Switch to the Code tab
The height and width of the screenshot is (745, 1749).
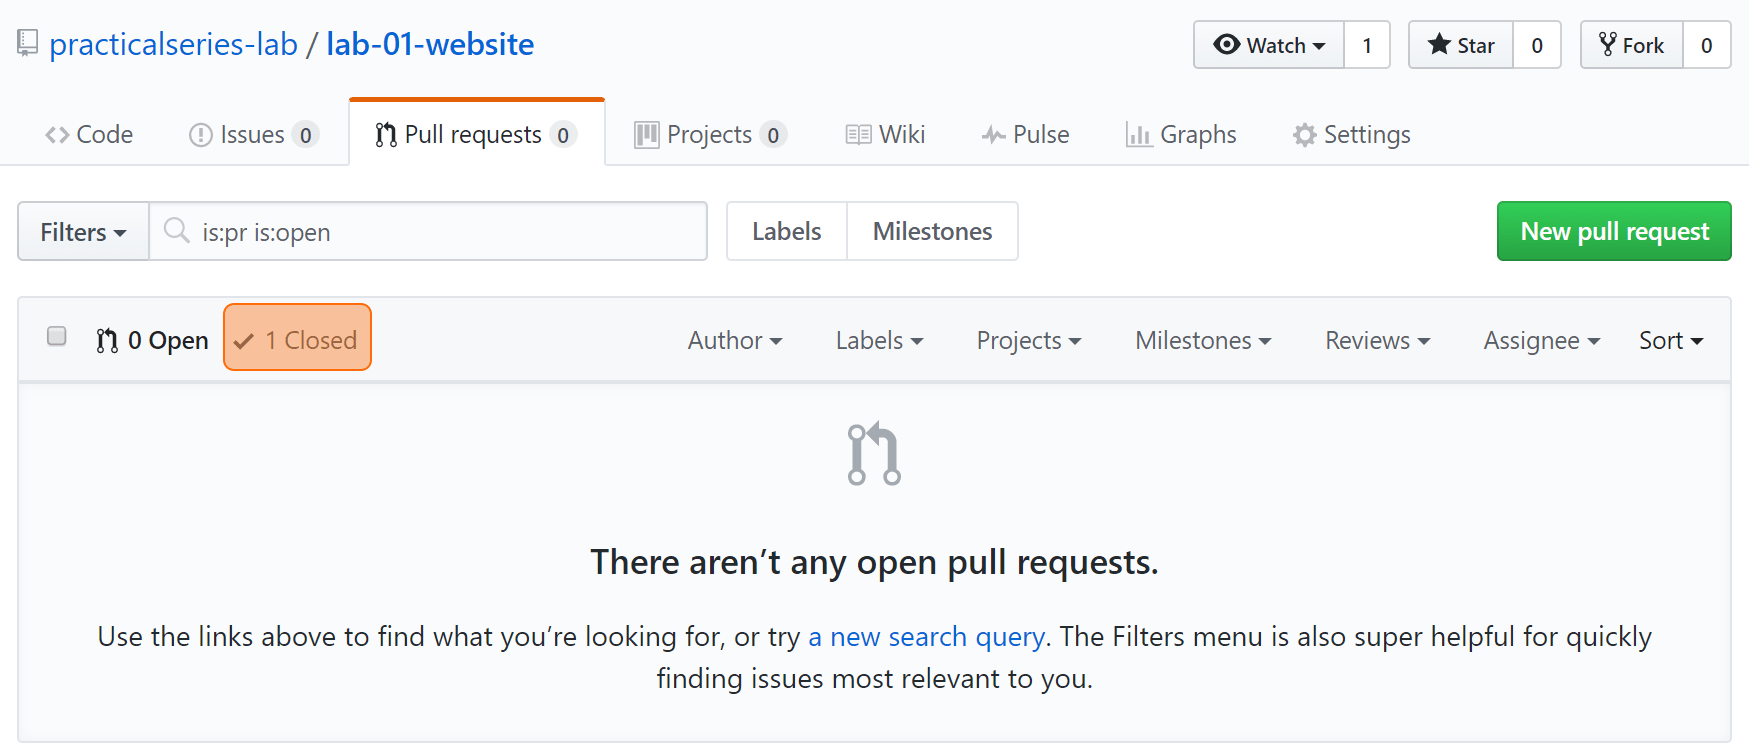[89, 134]
